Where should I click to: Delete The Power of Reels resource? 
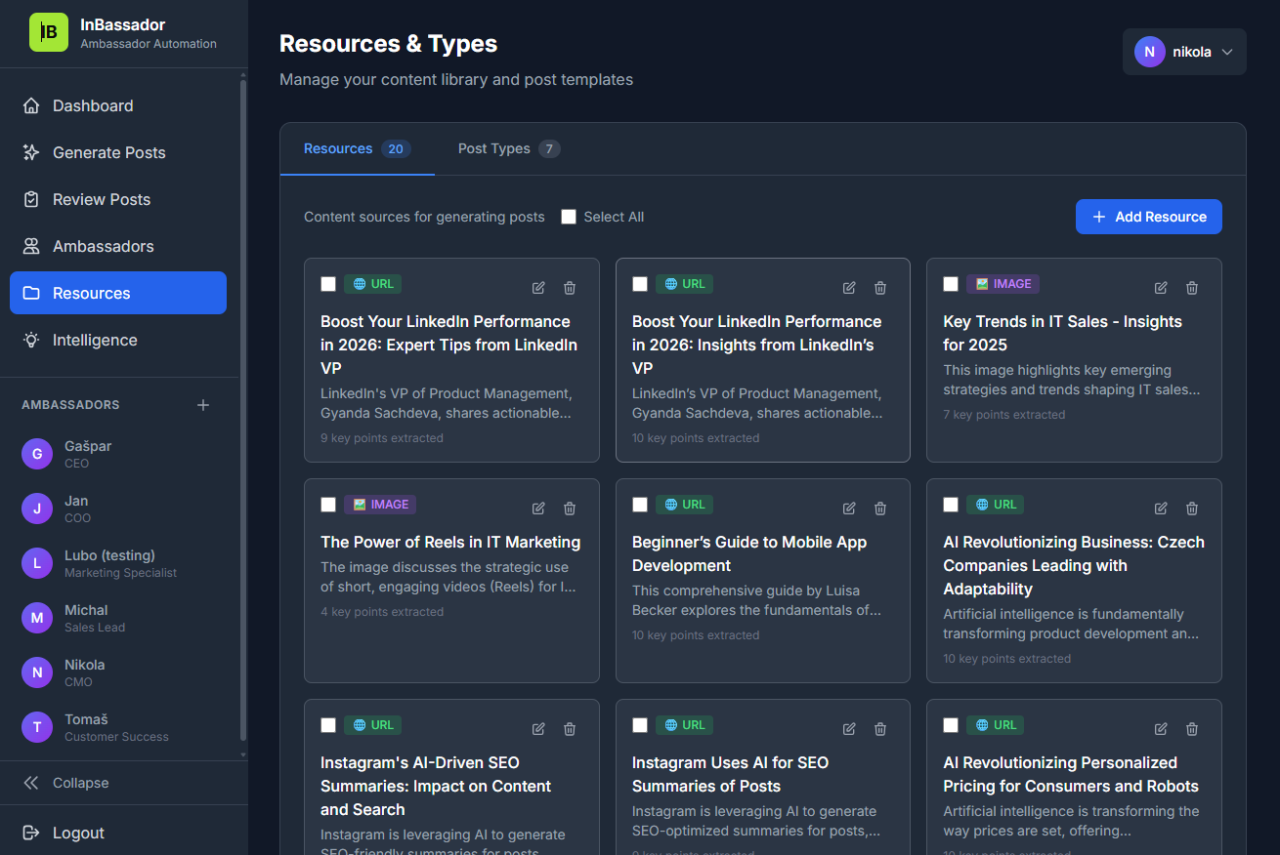[x=569, y=508]
